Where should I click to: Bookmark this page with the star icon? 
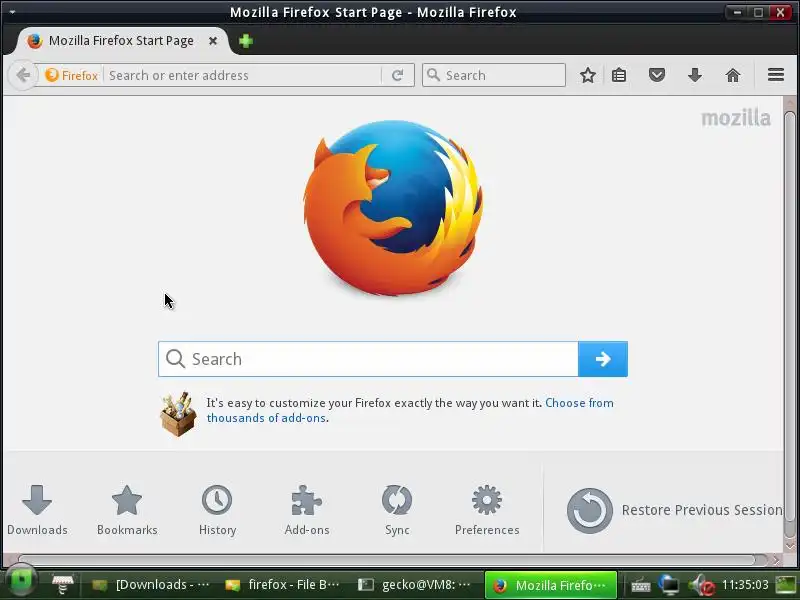(588, 76)
